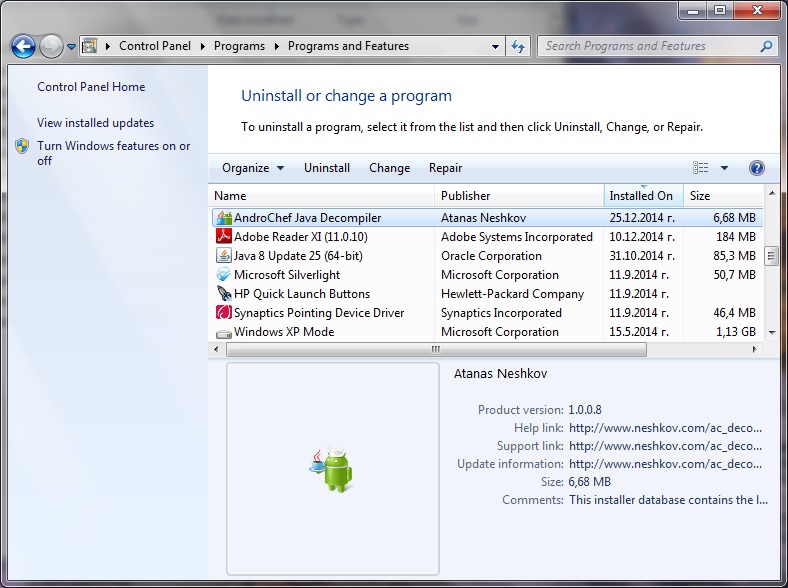Click Uninstall in the toolbar
Viewport: 788px width, 588px height.
327,168
